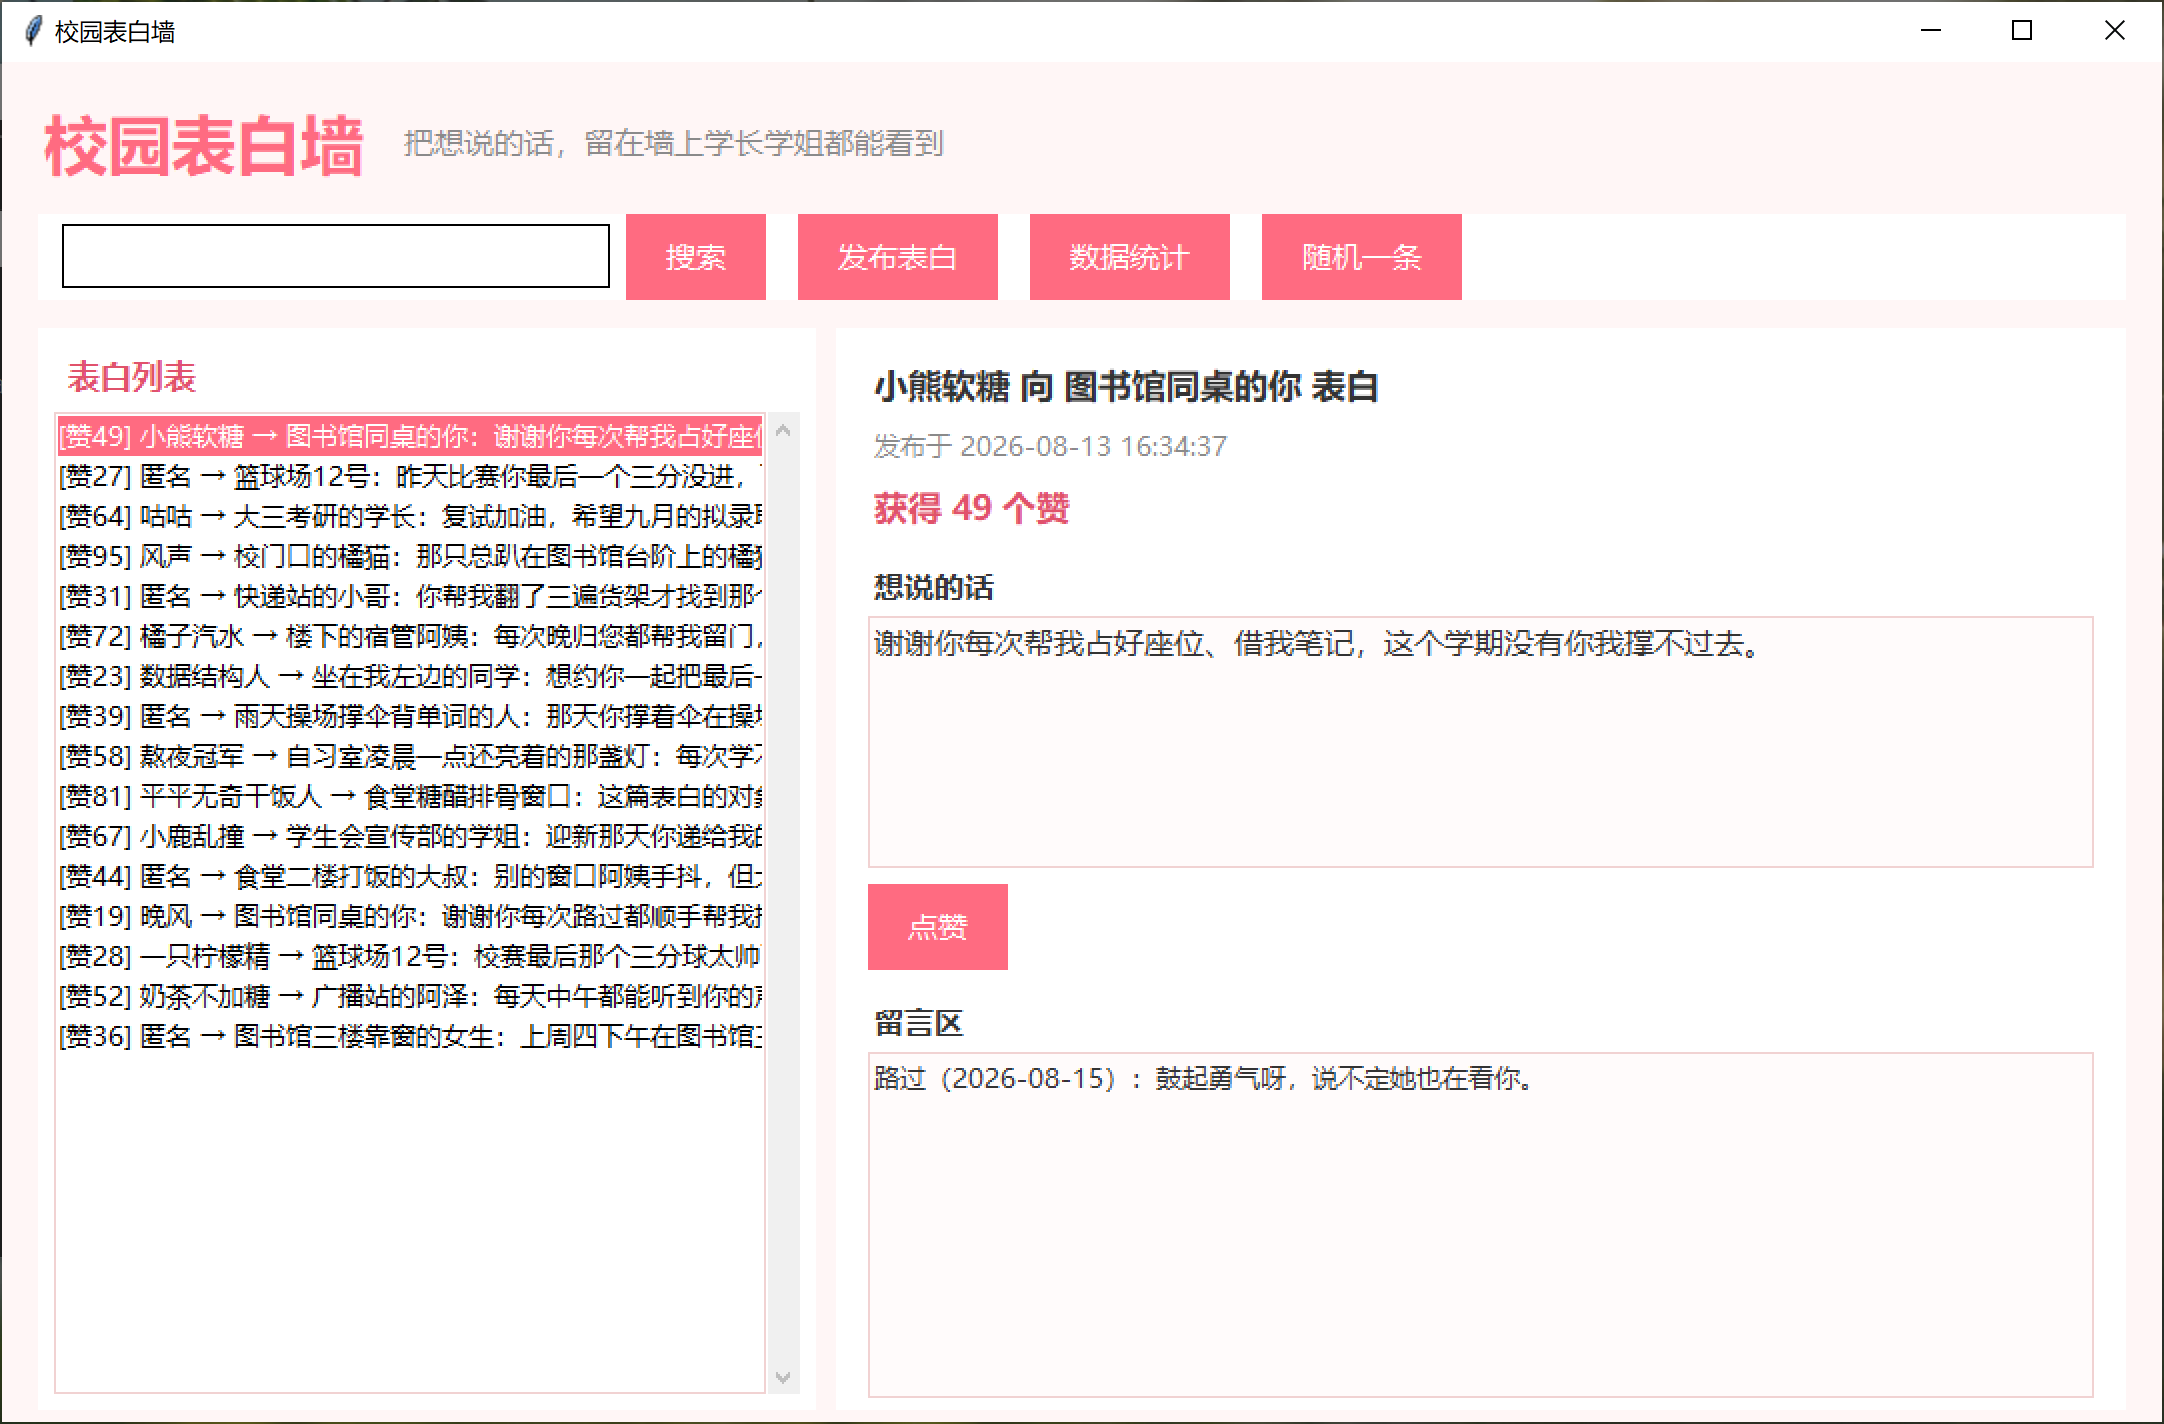Viewport: 2164px width, 1424px height.
Task: Click the 点赞 like button
Action: (938, 927)
